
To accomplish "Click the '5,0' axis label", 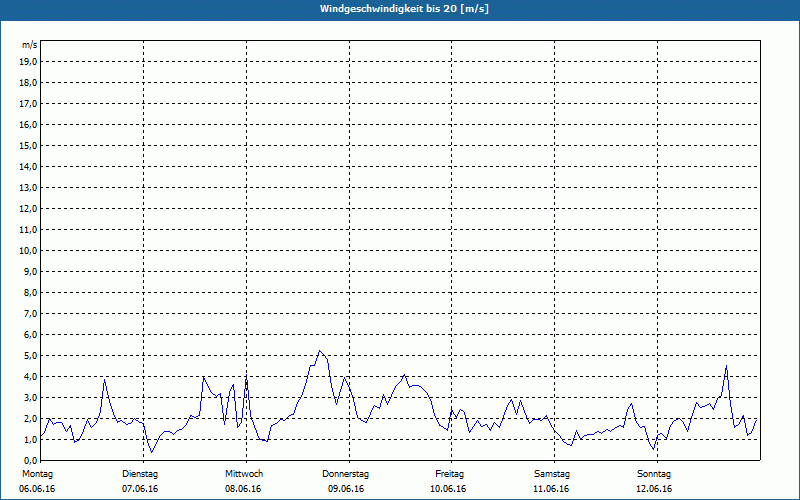I will click(30, 356).
